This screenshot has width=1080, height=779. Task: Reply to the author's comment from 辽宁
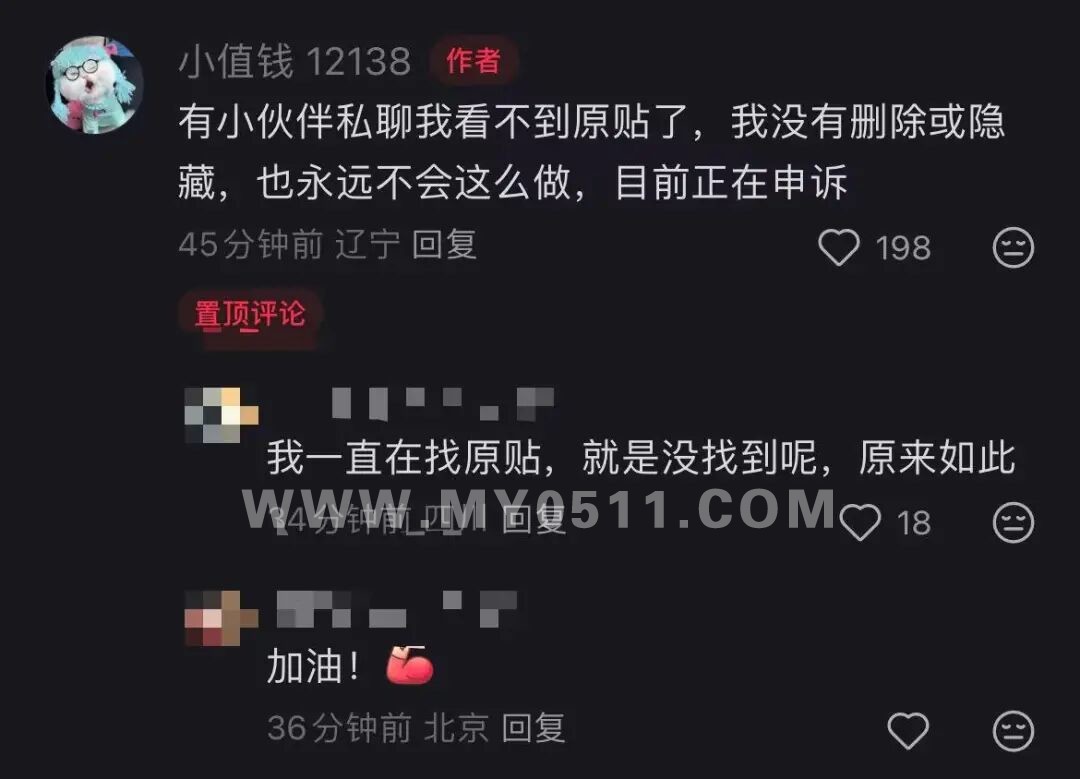pos(444,245)
